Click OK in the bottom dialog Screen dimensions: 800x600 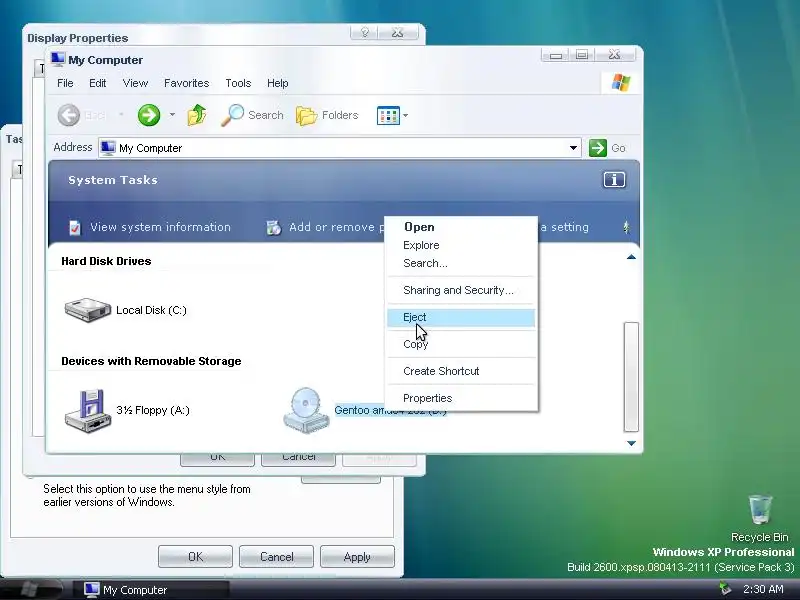click(x=195, y=557)
